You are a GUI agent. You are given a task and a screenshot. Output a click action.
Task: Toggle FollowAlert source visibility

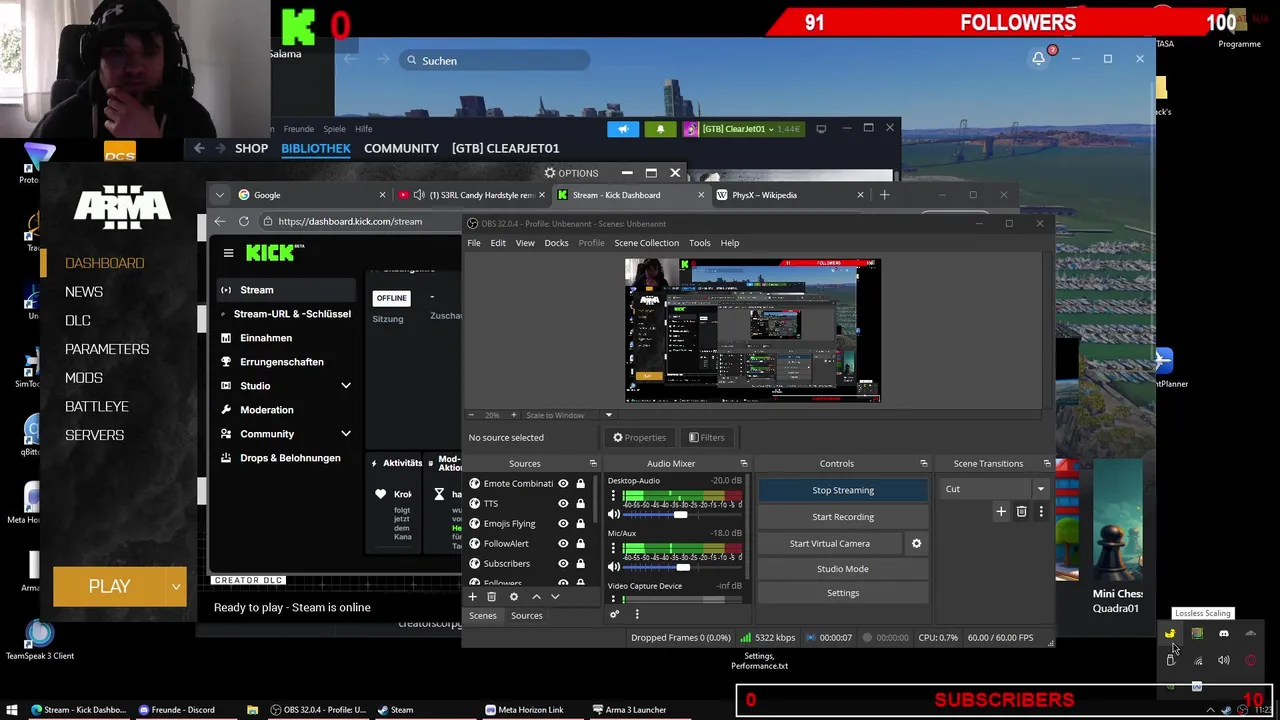563,544
